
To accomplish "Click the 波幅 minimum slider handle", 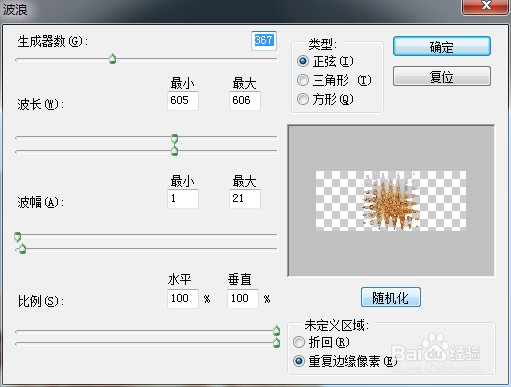I will (x=18, y=237).
